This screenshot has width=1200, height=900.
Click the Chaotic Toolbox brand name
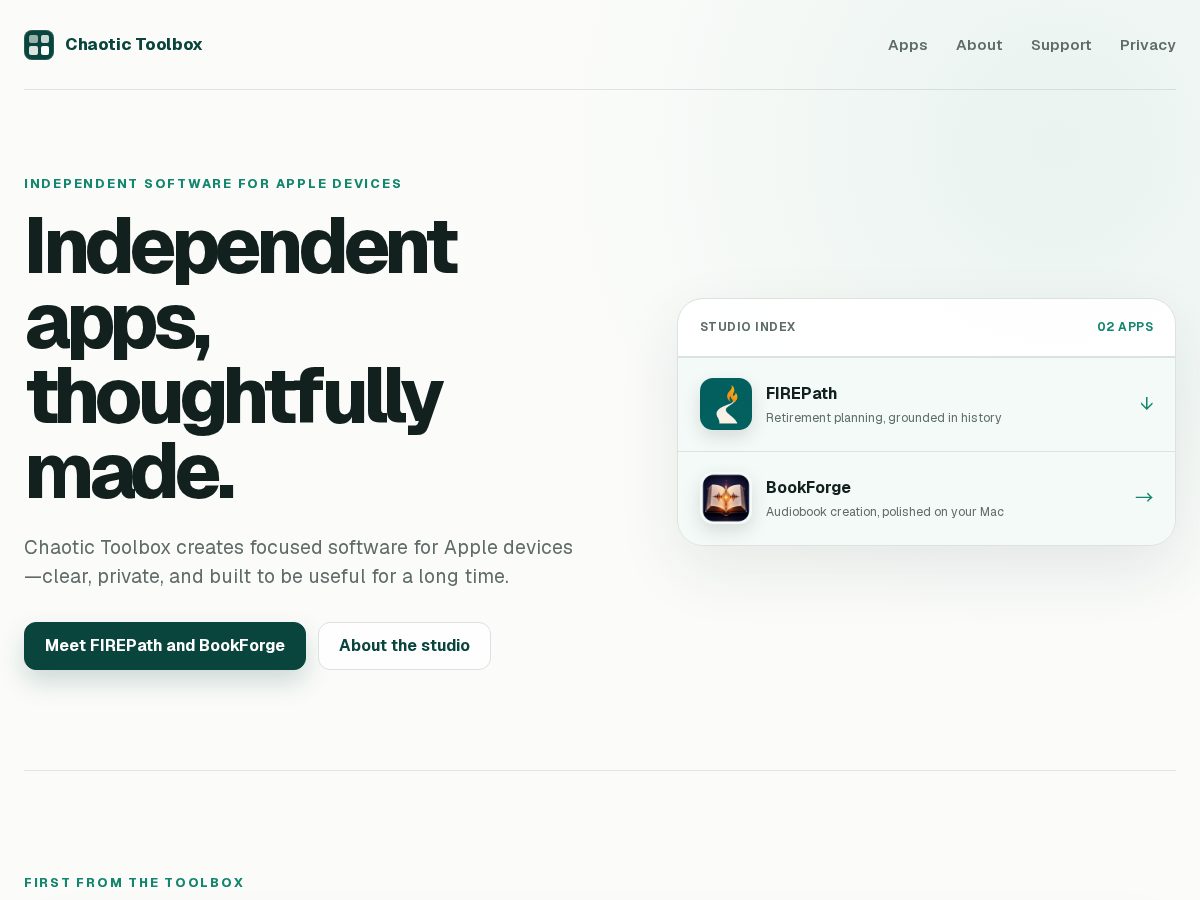[x=134, y=44]
